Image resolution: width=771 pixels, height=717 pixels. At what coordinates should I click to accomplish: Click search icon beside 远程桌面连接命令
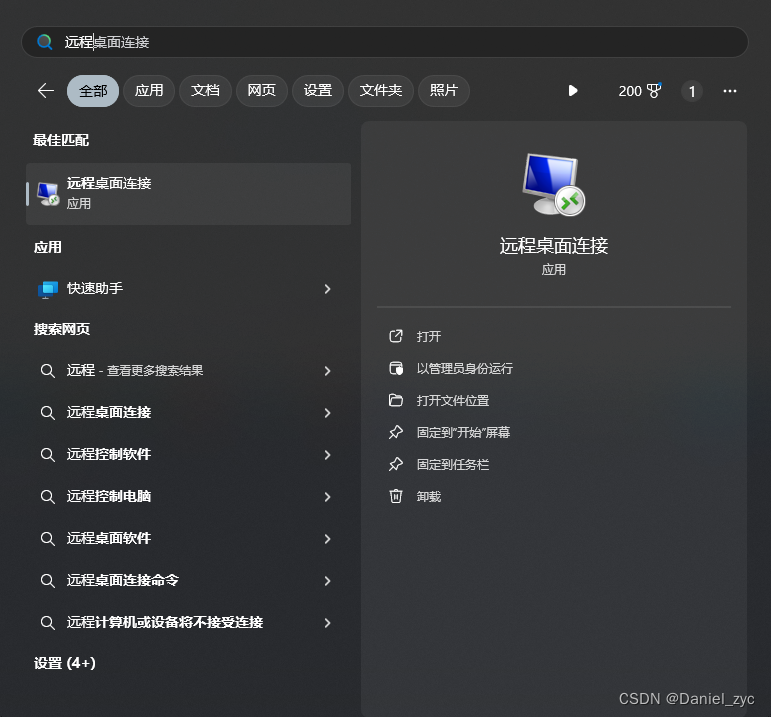[x=47, y=581]
